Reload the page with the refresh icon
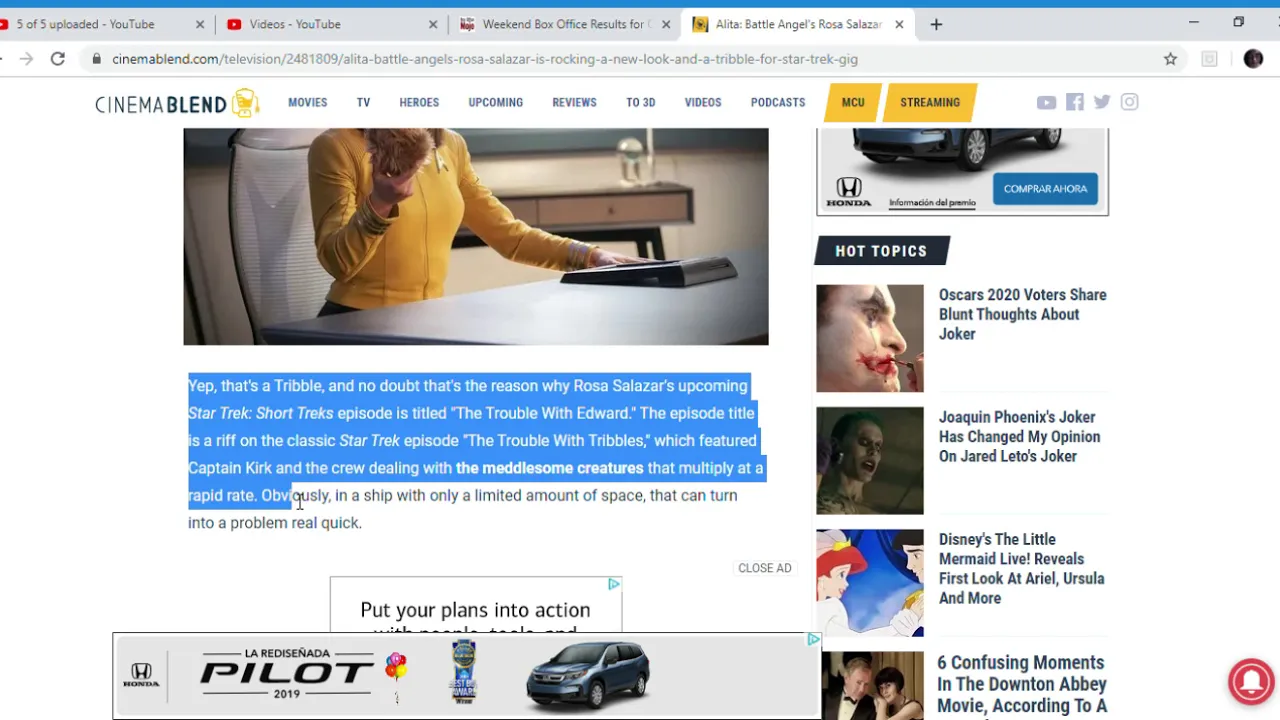 click(58, 59)
